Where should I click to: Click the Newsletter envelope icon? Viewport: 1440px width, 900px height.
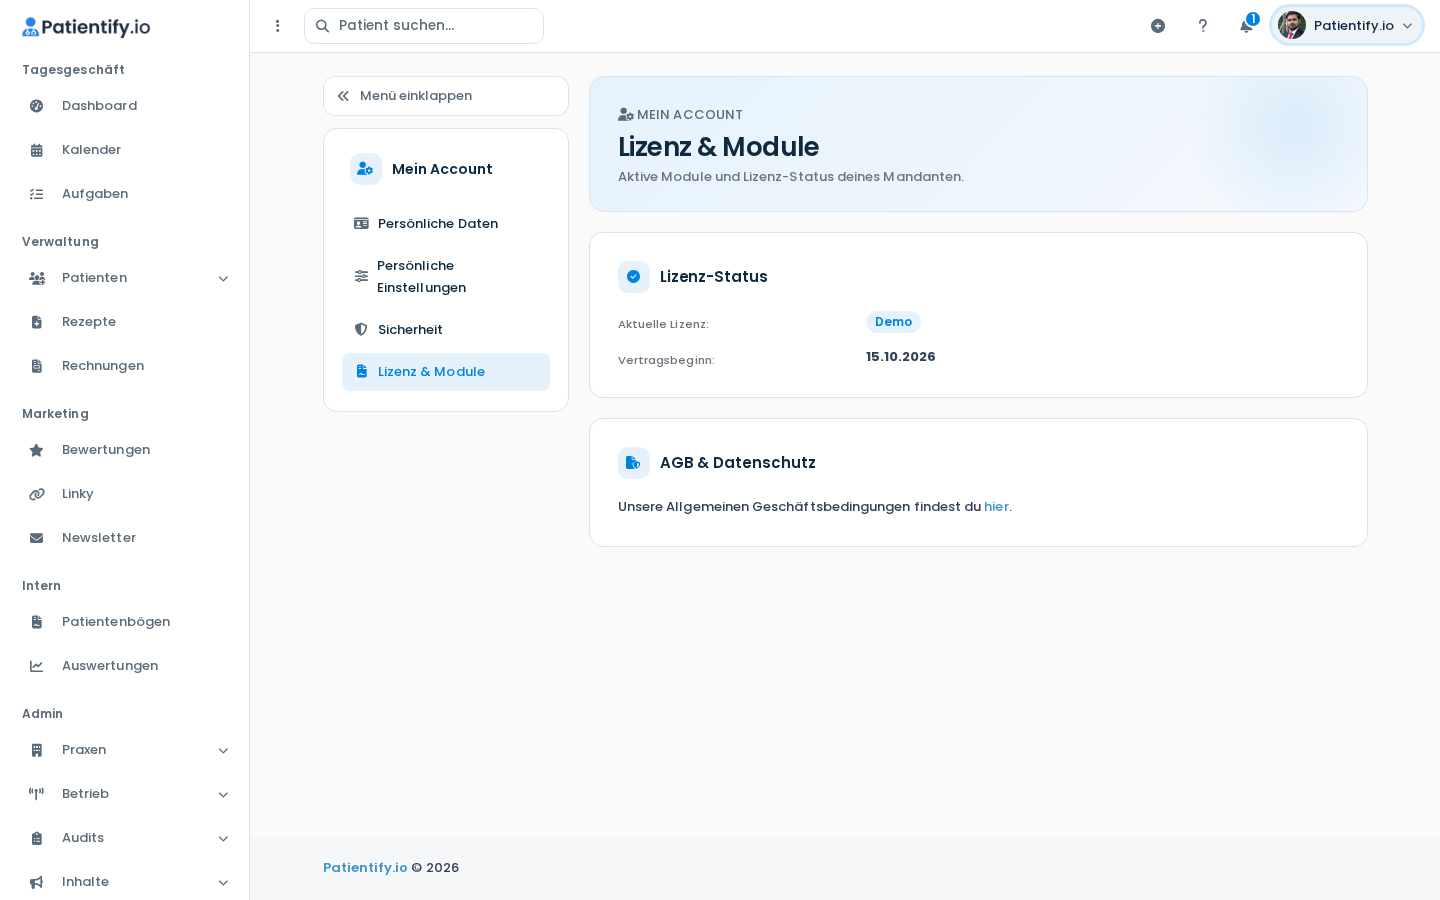point(37,538)
